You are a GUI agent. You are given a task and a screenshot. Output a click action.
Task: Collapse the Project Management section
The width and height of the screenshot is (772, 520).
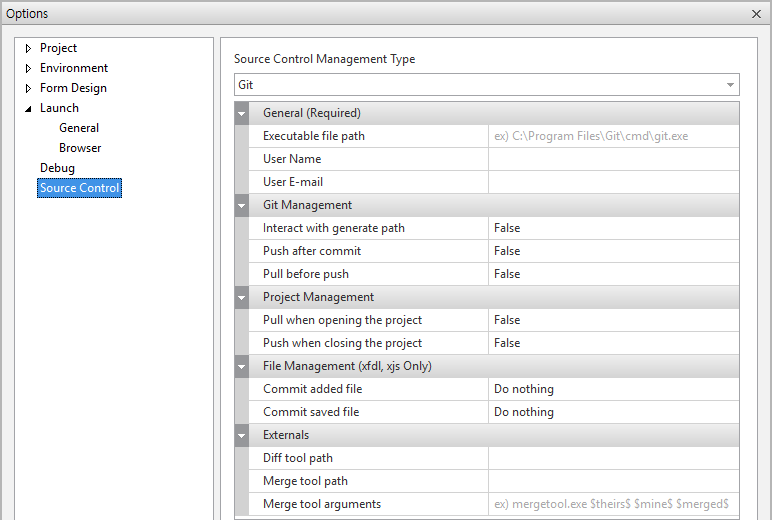point(241,297)
